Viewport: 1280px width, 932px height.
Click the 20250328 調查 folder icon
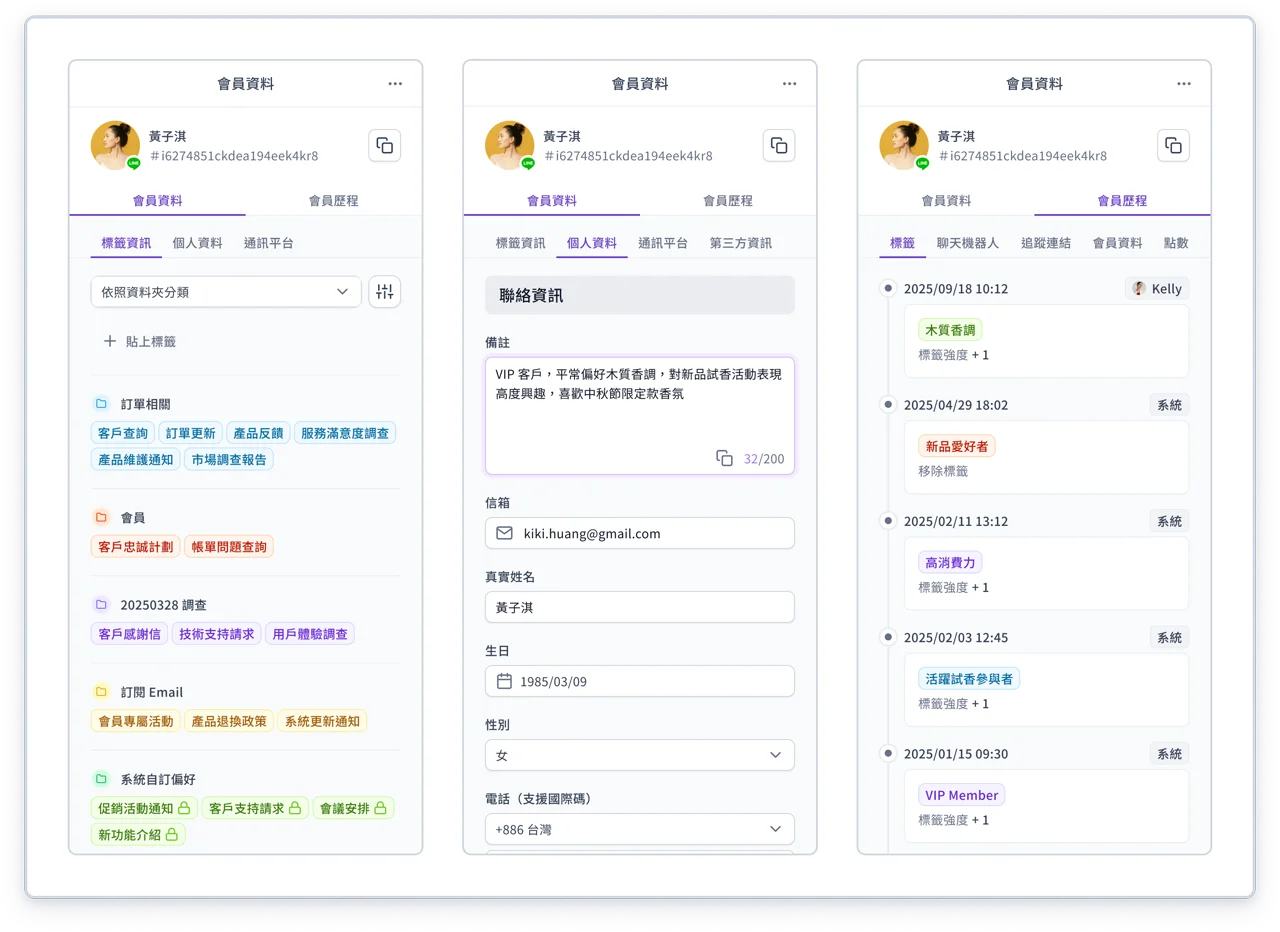101,604
